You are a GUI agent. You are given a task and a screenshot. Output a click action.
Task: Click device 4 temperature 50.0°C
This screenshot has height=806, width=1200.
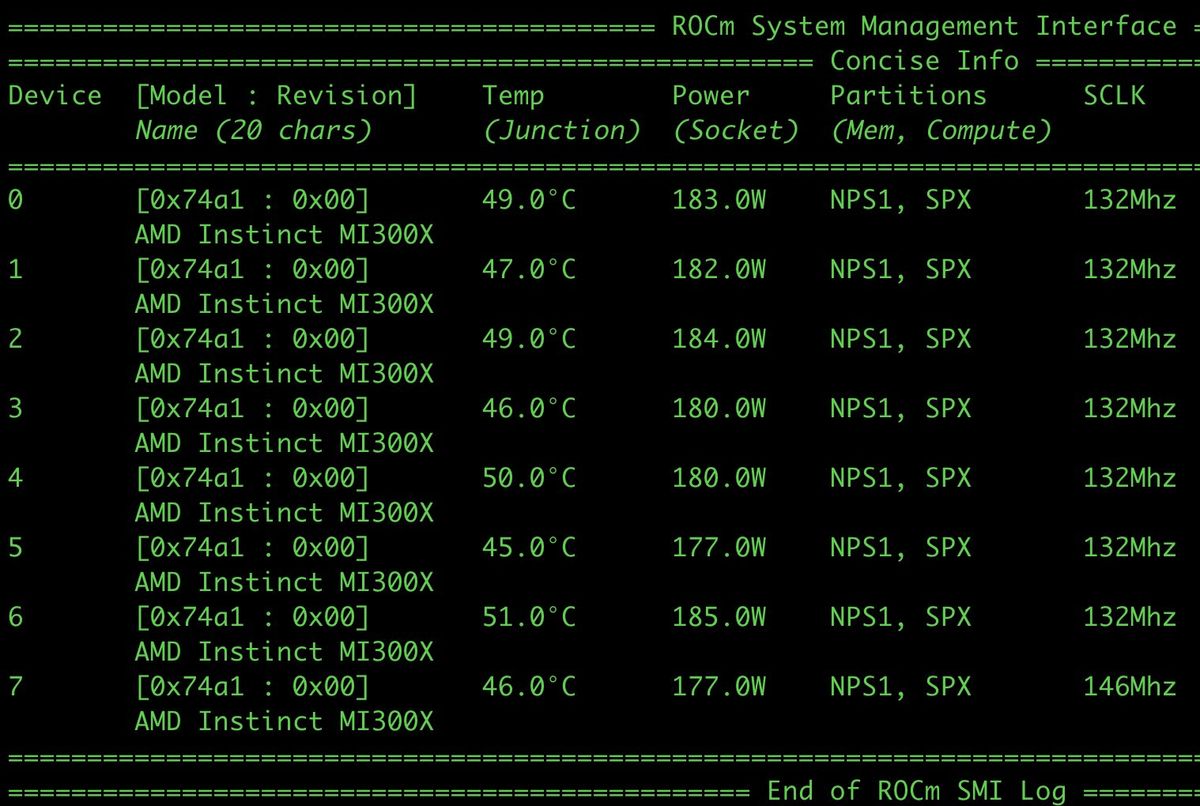click(x=529, y=478)
